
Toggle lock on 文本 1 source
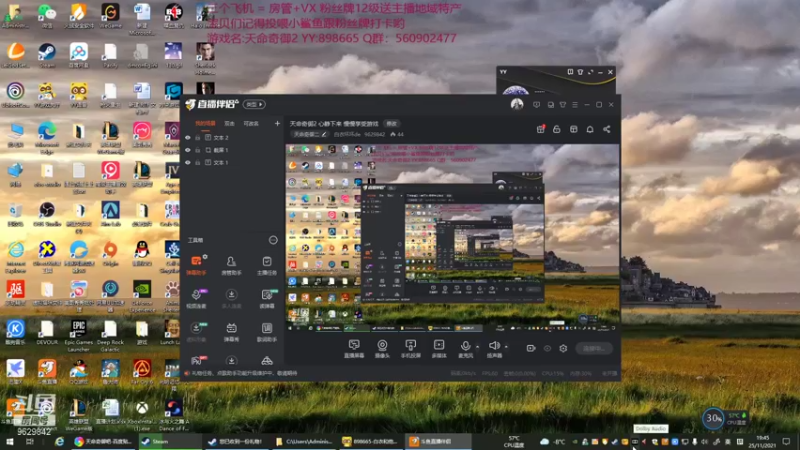click(x=197, y=162)
